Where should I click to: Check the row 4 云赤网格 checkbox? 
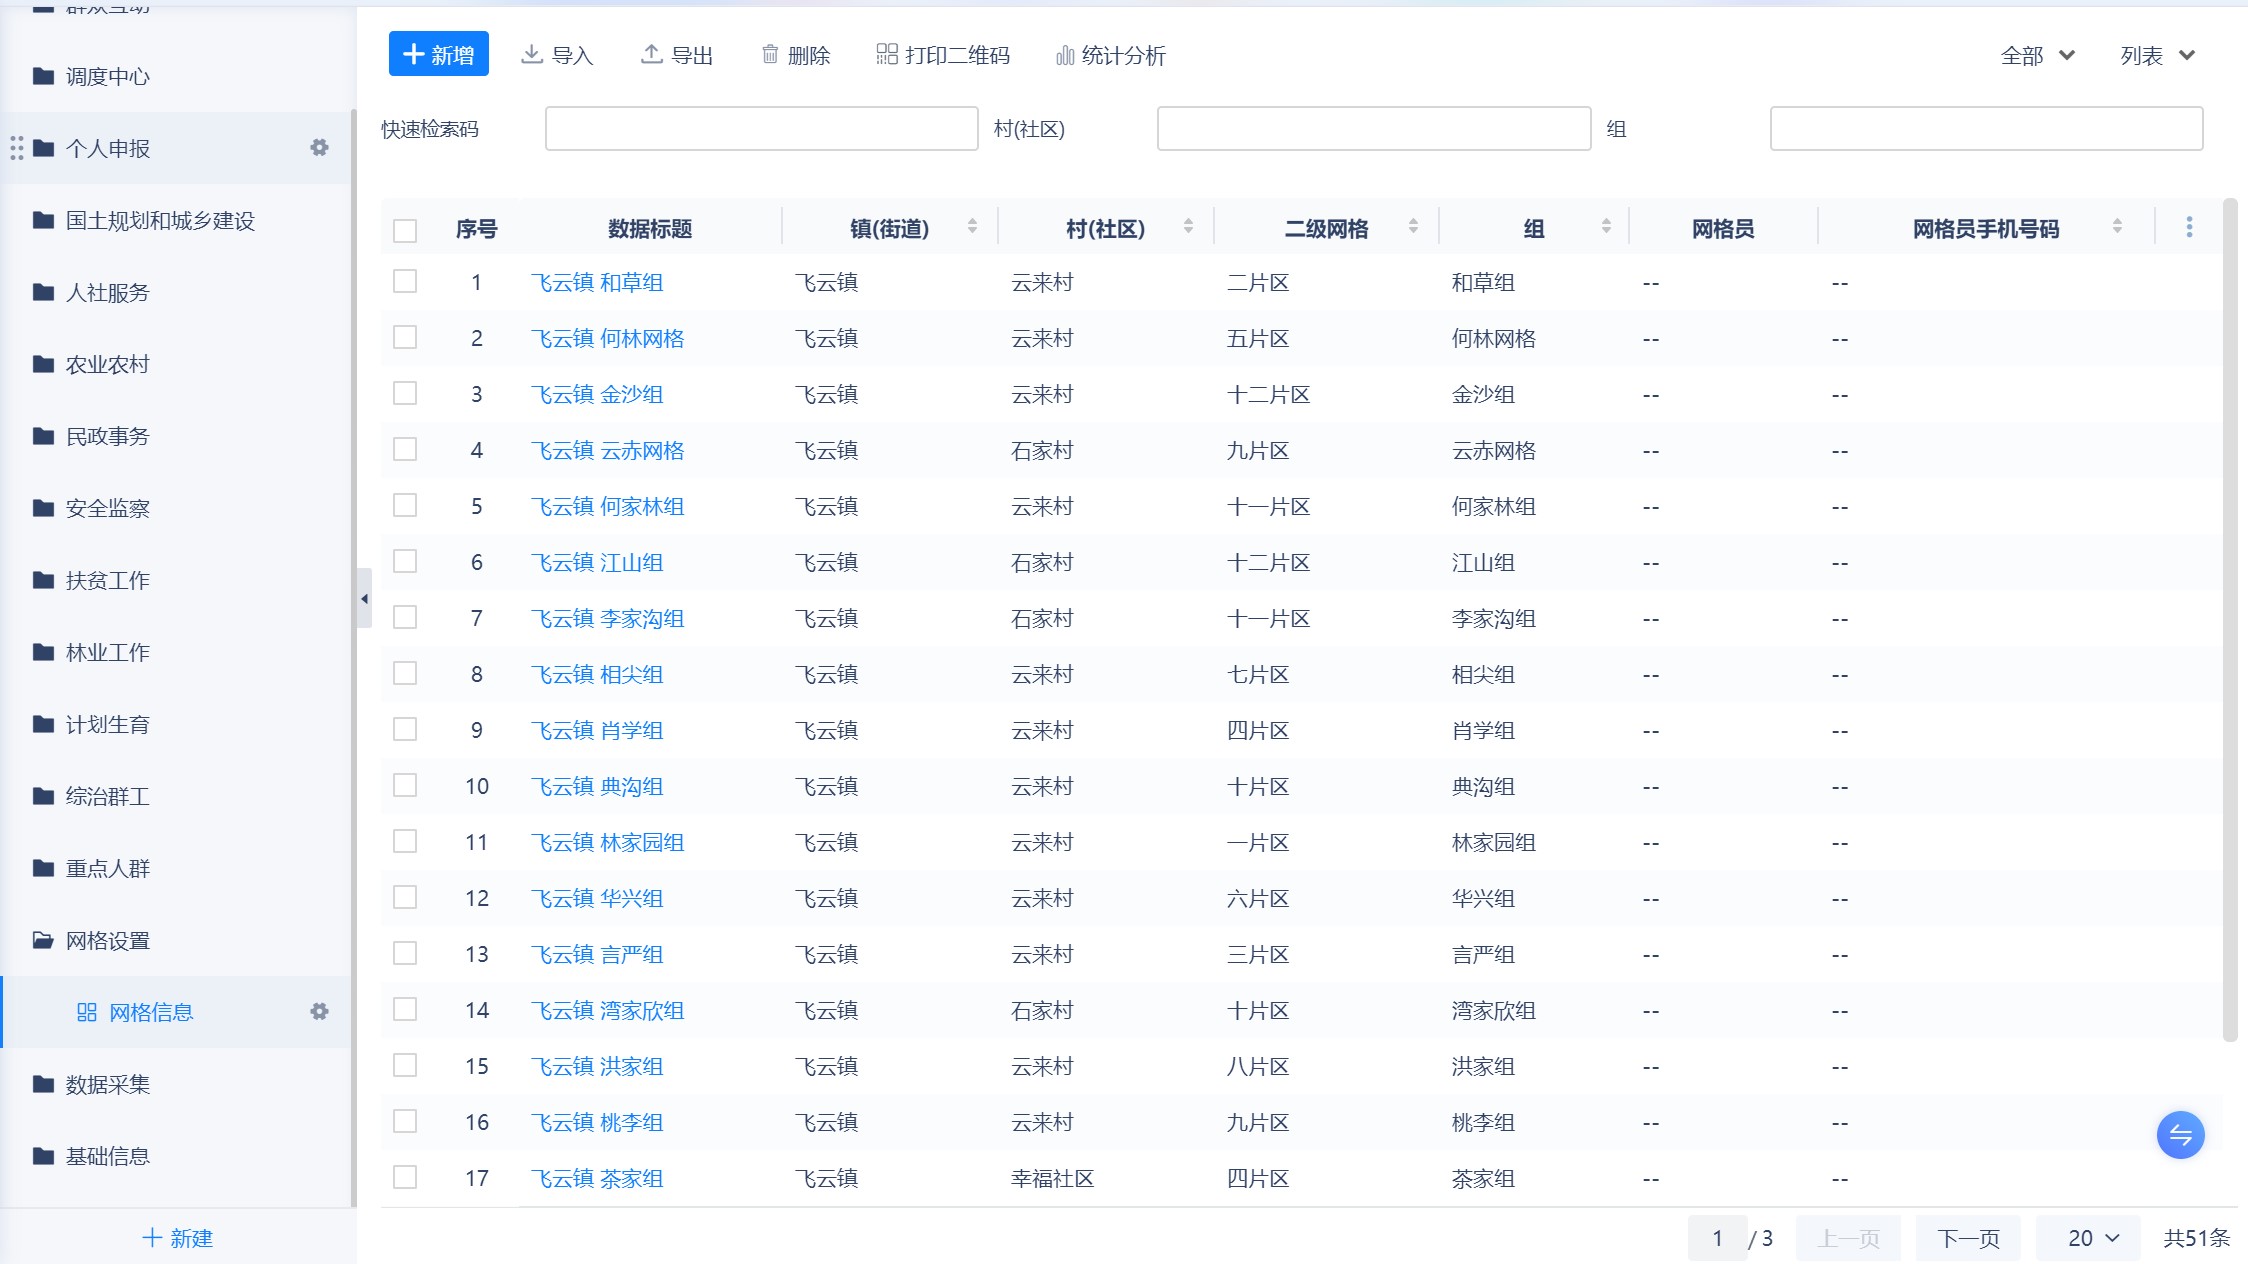coord(405,450)
